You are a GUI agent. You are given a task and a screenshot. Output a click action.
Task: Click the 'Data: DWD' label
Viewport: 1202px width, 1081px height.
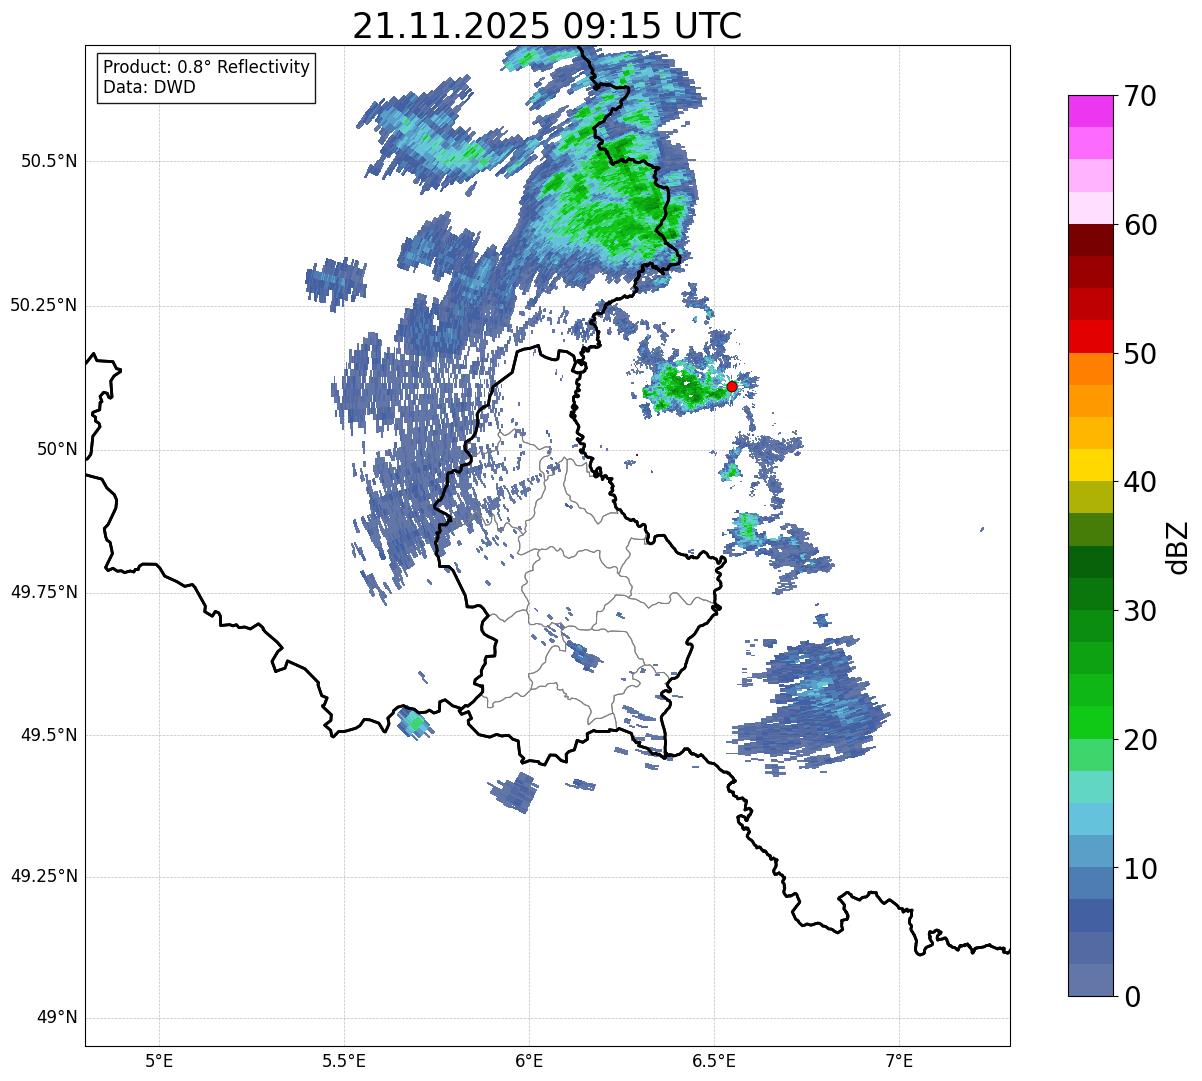pyautogui.click(x=149, y=87)
